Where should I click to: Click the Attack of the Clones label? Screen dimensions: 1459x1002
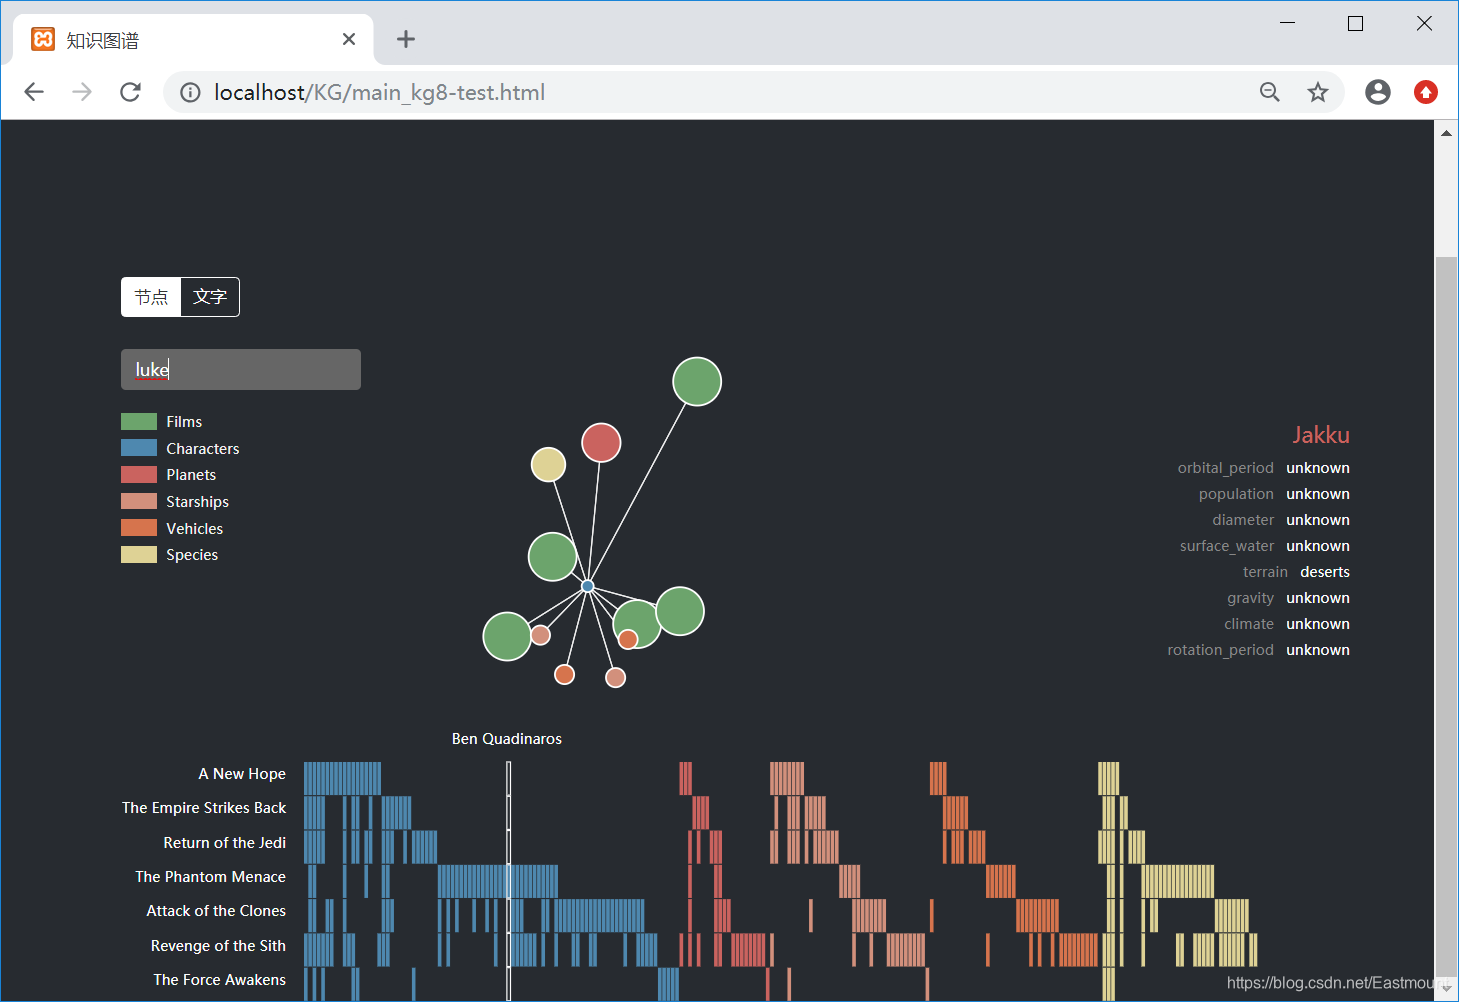[216, 911]
